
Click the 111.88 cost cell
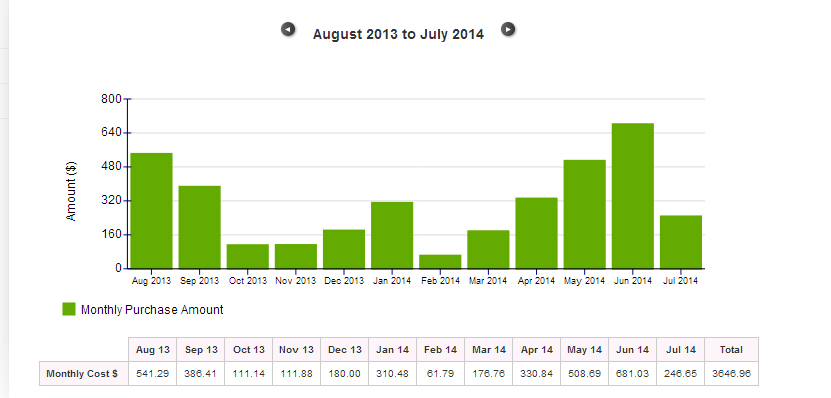[297, 374]
